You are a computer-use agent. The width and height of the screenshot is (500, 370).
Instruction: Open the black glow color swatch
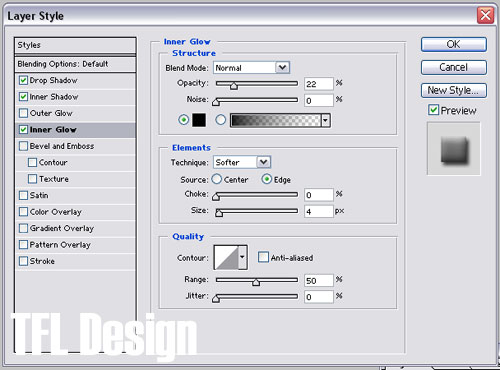(199, 120)
